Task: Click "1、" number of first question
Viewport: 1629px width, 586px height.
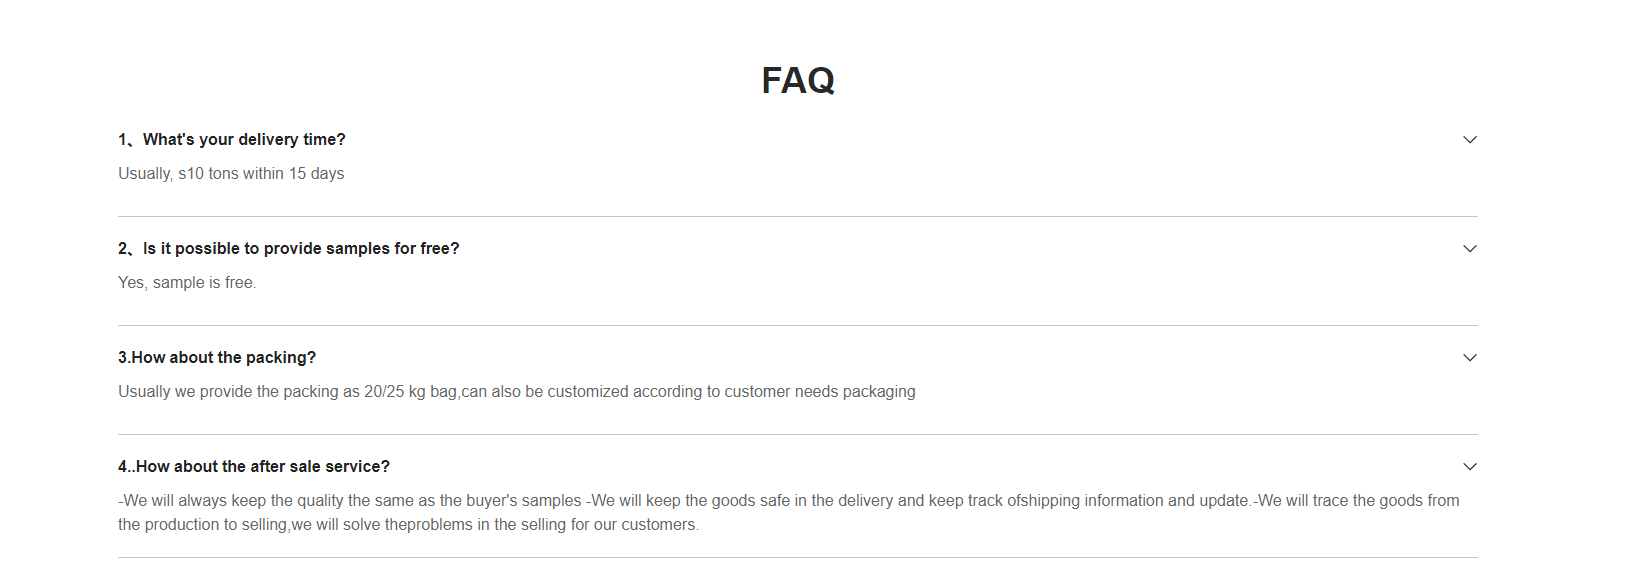Action: pos(127,140)
